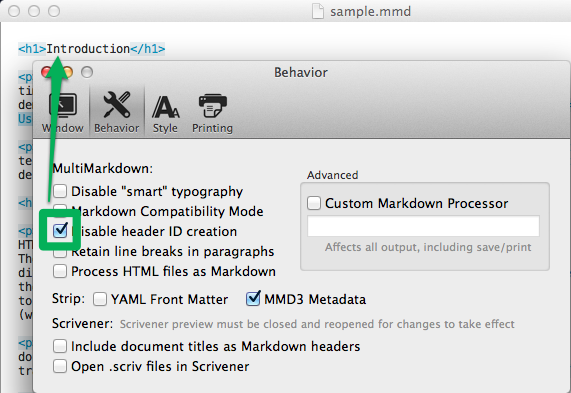Enable Disable "smart" typography checkbox
Image resolution: width=571 pixels, height=393 pixels.
tap(60, 191)
